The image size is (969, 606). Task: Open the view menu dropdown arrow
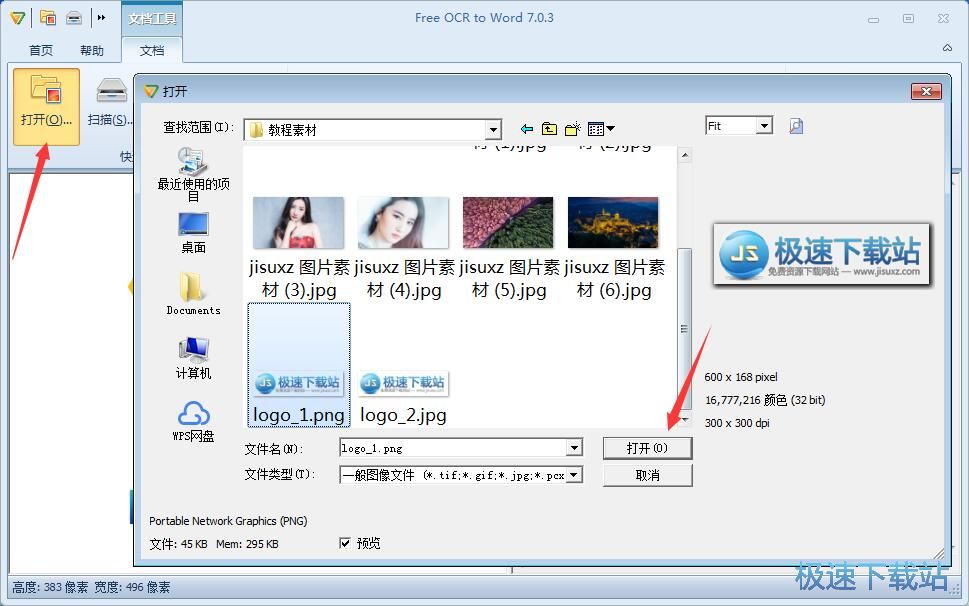coord(611,129)
